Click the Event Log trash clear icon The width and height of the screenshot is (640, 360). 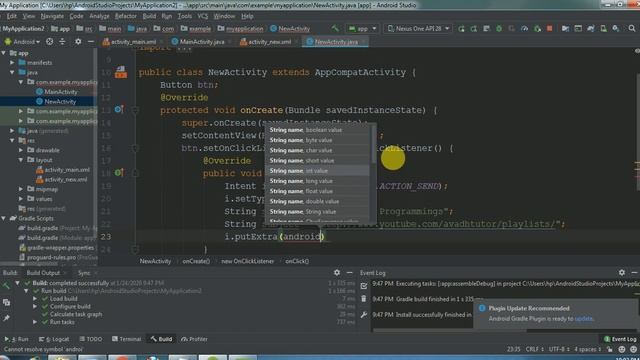(364, 299)
